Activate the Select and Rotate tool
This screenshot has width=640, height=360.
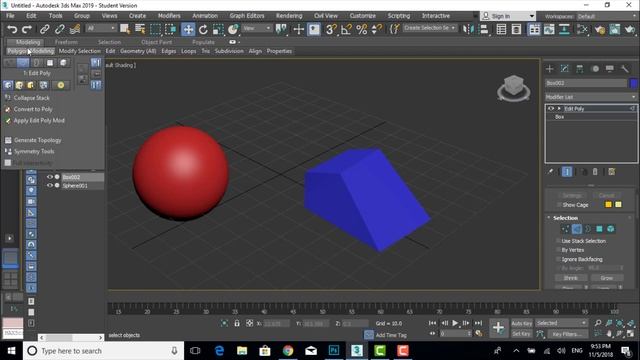(x=203, y=29)
